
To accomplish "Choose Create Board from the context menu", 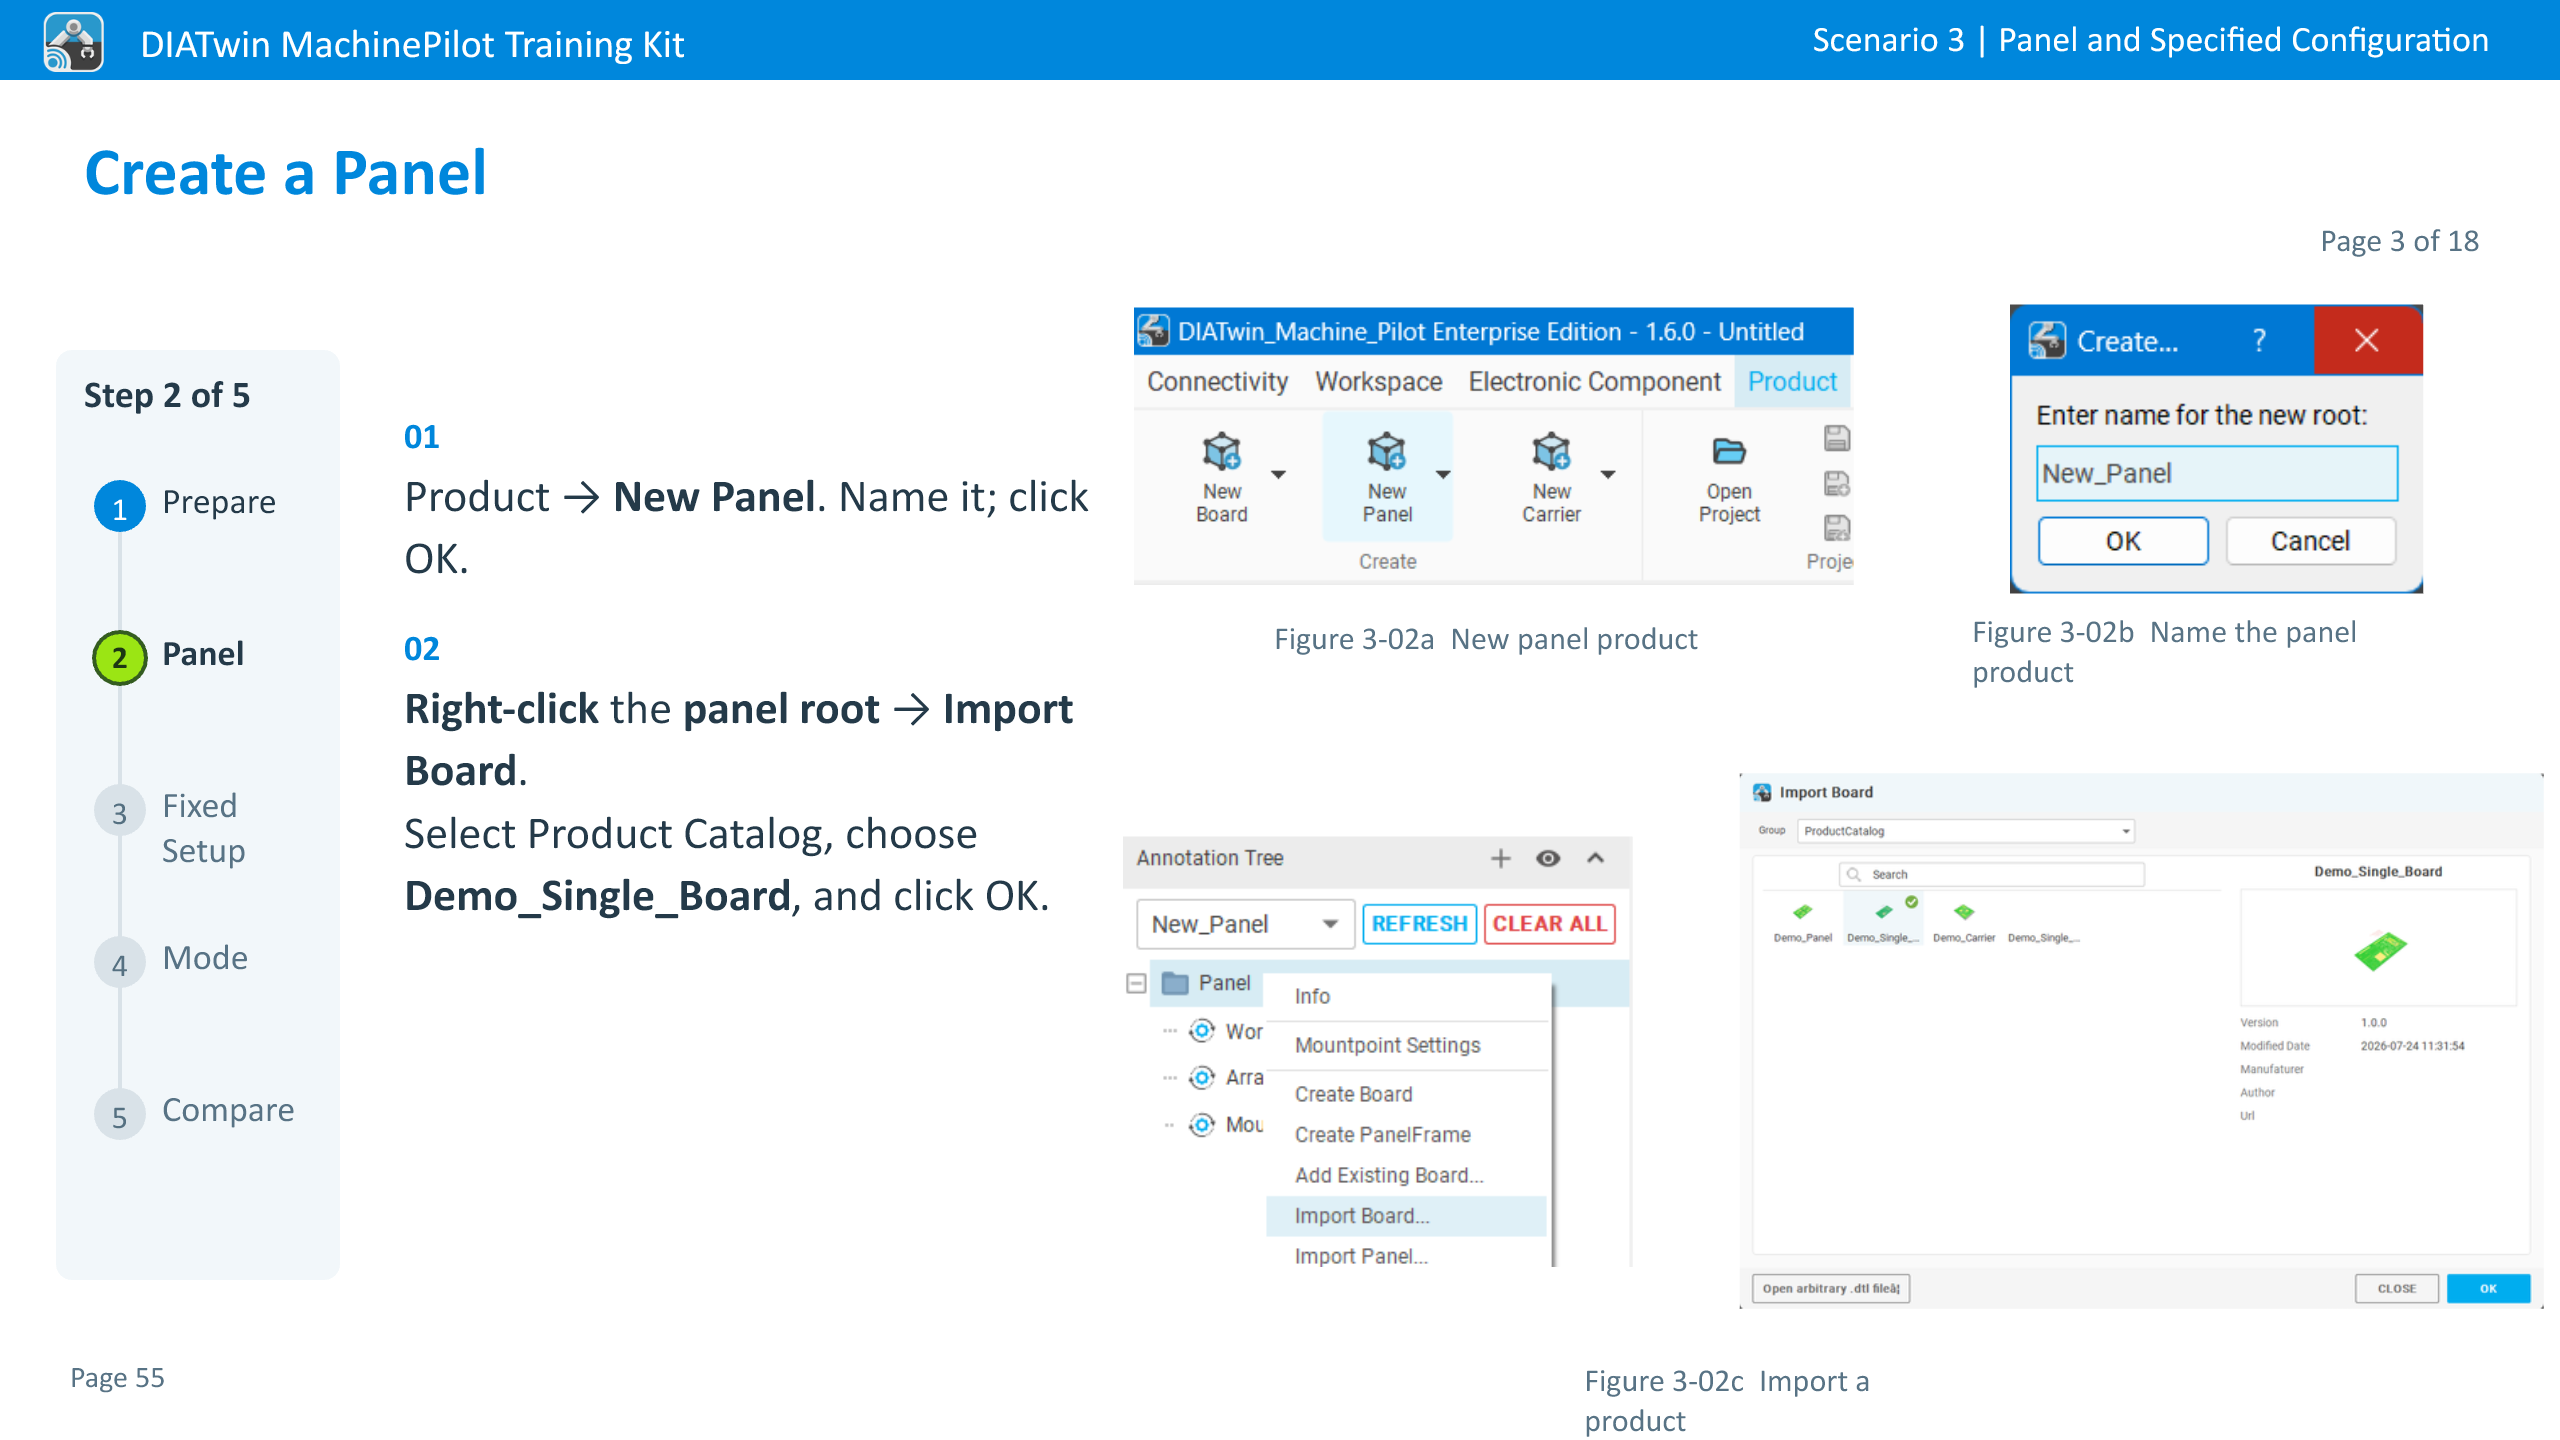I will tap(1407, 1094).
